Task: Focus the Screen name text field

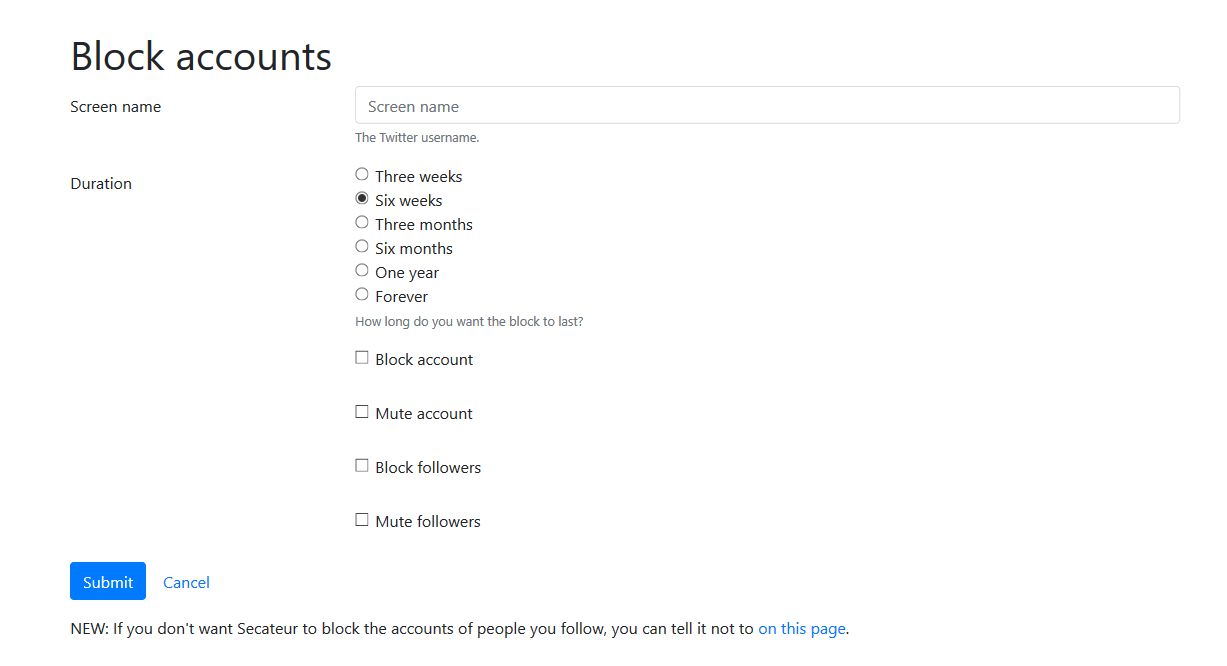Action: (x=767, y=105)
